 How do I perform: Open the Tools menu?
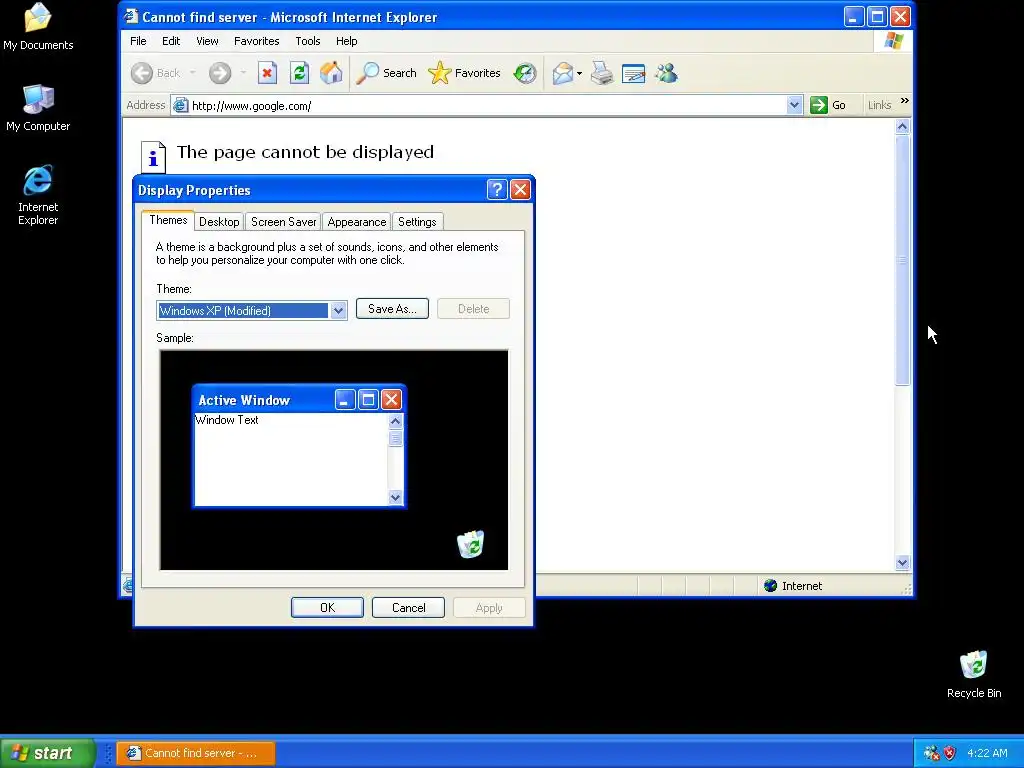click(x=308, y=40)
